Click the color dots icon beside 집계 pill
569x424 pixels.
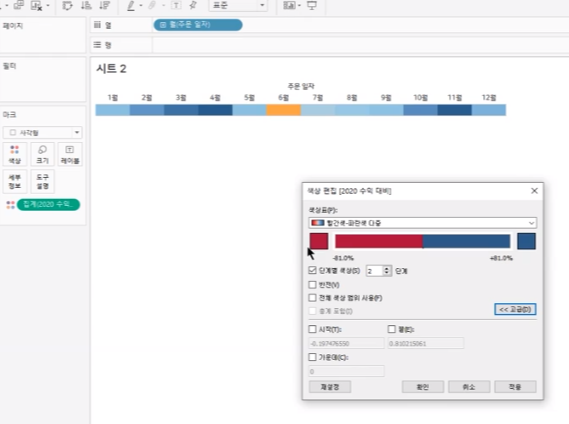[x=11, y=205]
